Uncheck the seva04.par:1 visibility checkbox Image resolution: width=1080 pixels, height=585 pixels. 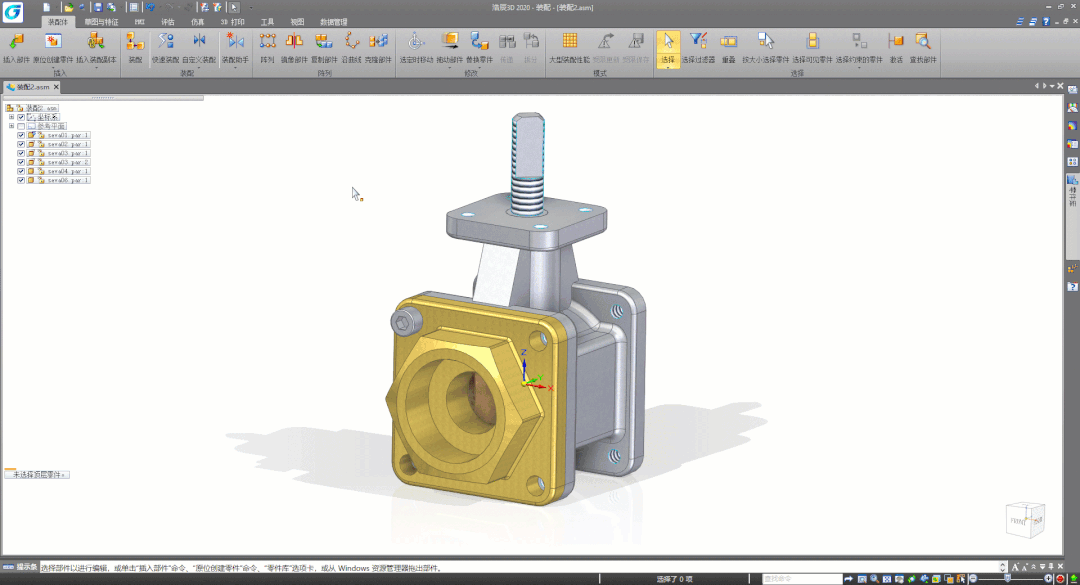pyautogui.click(x=21, y=171)
